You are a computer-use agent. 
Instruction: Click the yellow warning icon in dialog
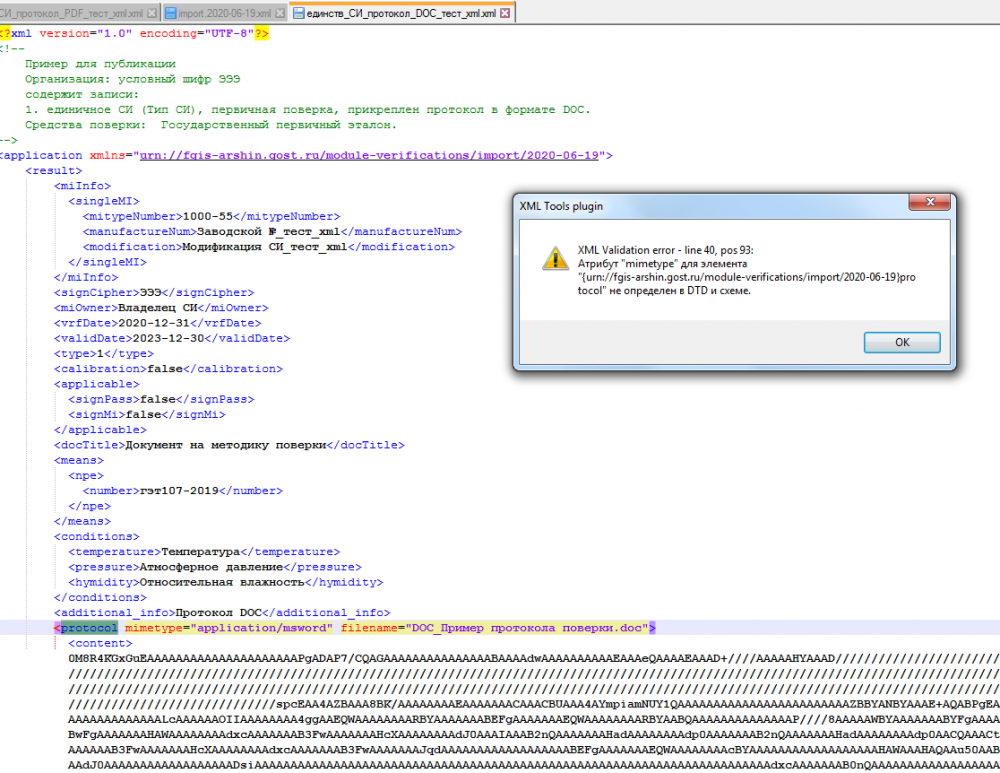click(551, 257)
